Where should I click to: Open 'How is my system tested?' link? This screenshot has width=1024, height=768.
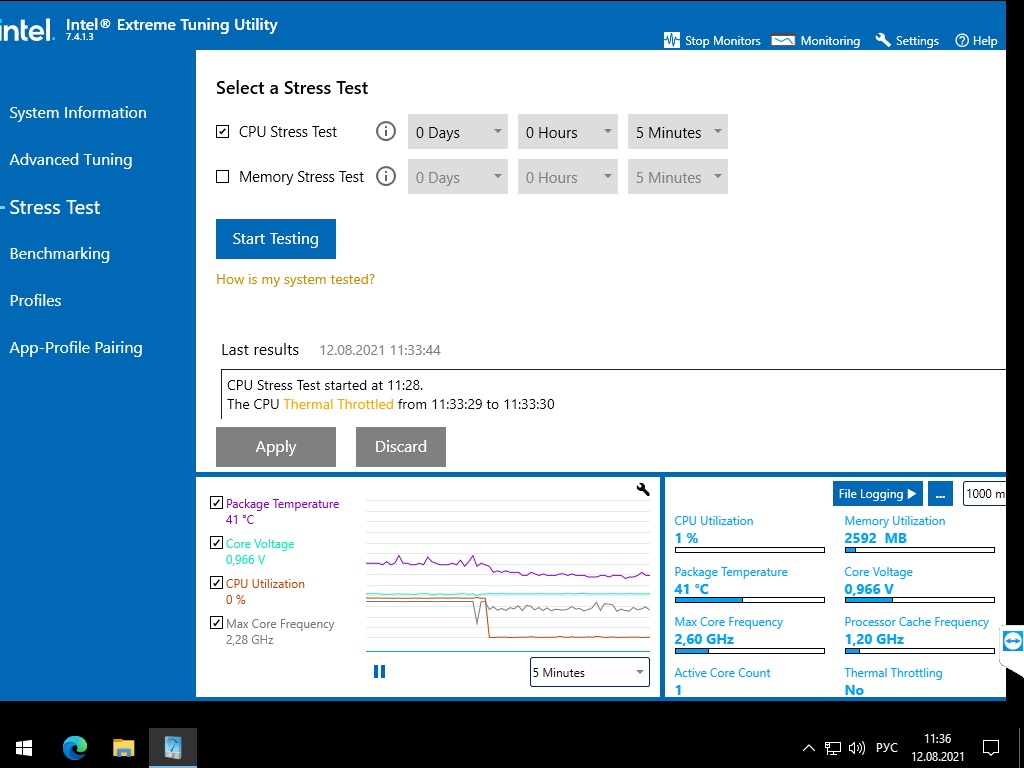(295, 280)
